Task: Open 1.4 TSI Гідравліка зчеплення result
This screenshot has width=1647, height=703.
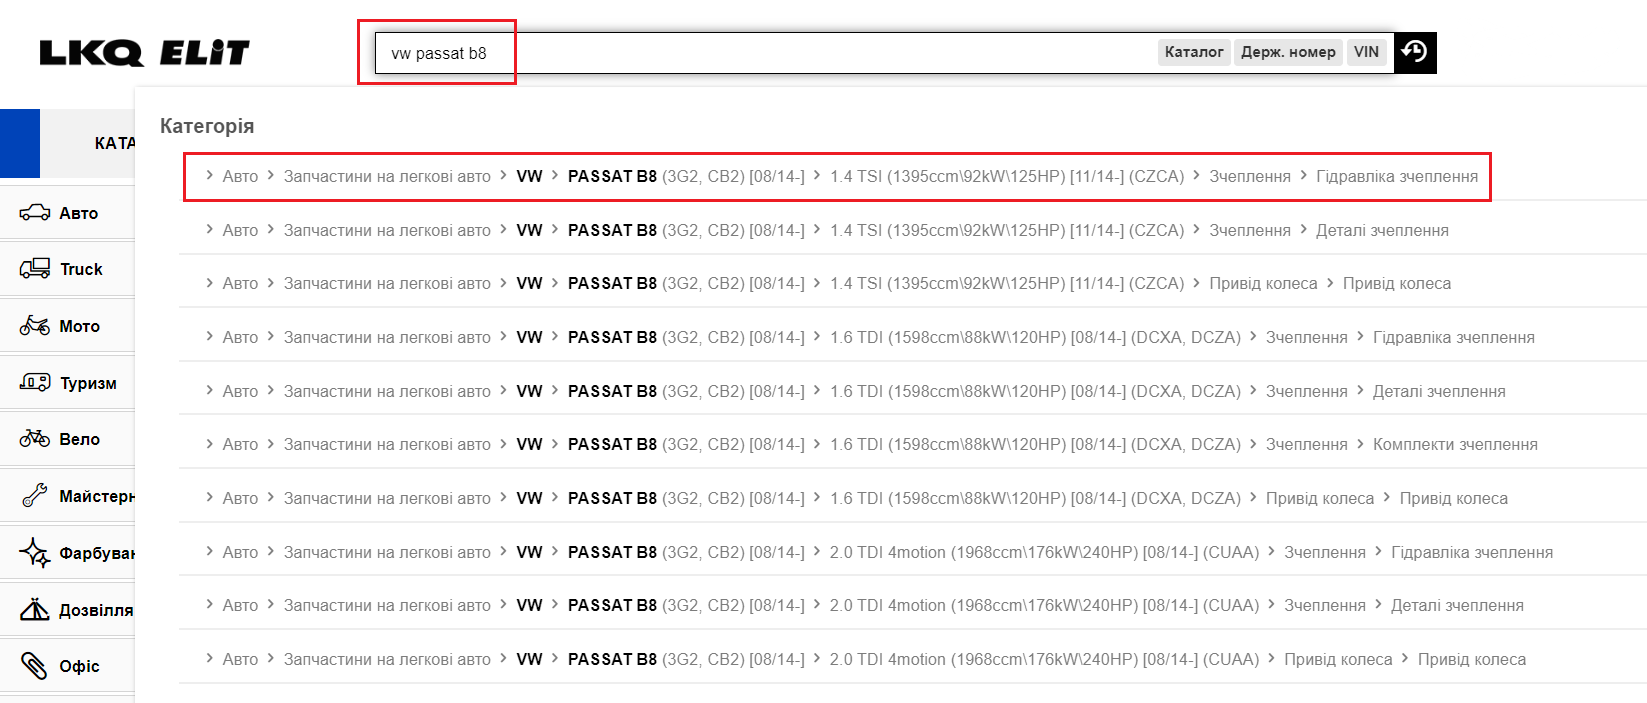Action: pyautogui.click(x=1396, y=177)
